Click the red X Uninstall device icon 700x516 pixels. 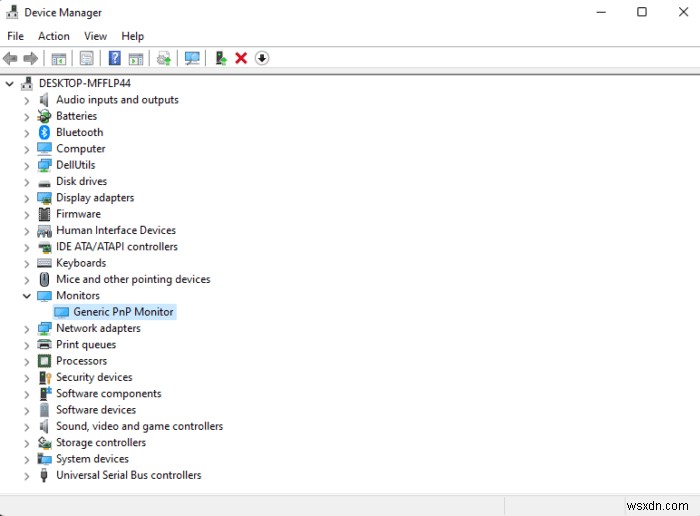pos(241,58)
